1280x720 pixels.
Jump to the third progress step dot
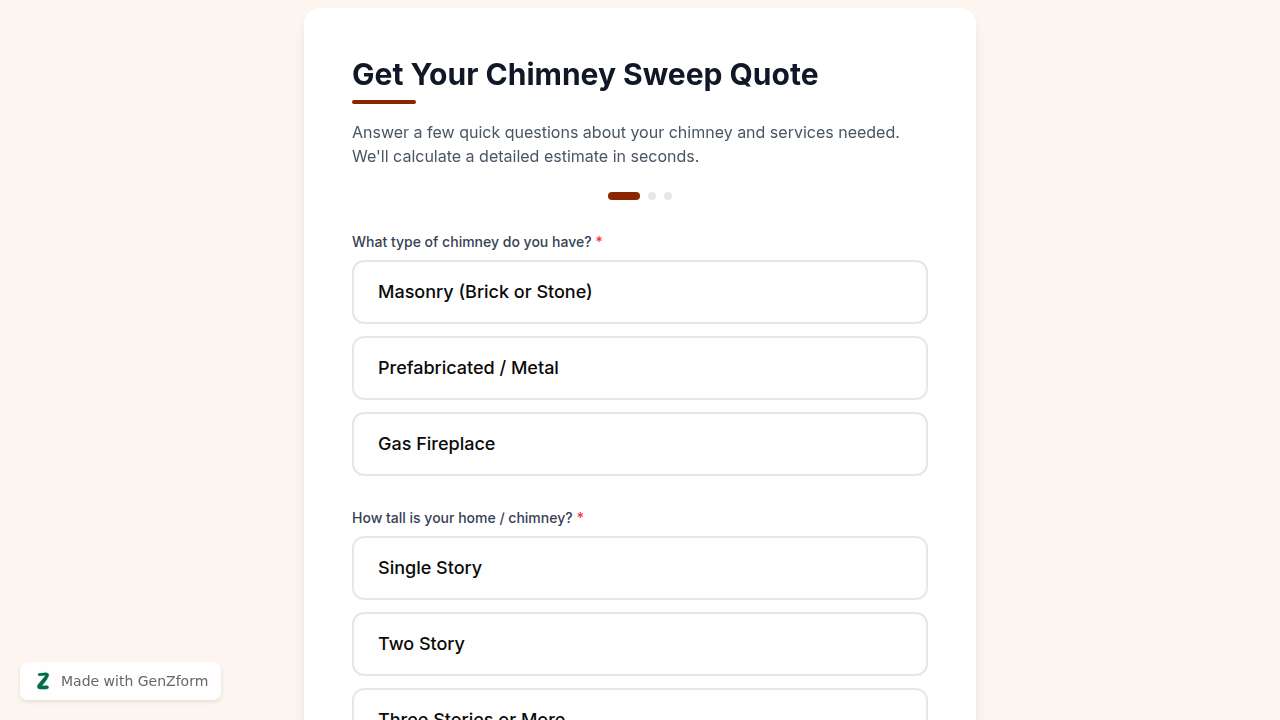[668, 196]
